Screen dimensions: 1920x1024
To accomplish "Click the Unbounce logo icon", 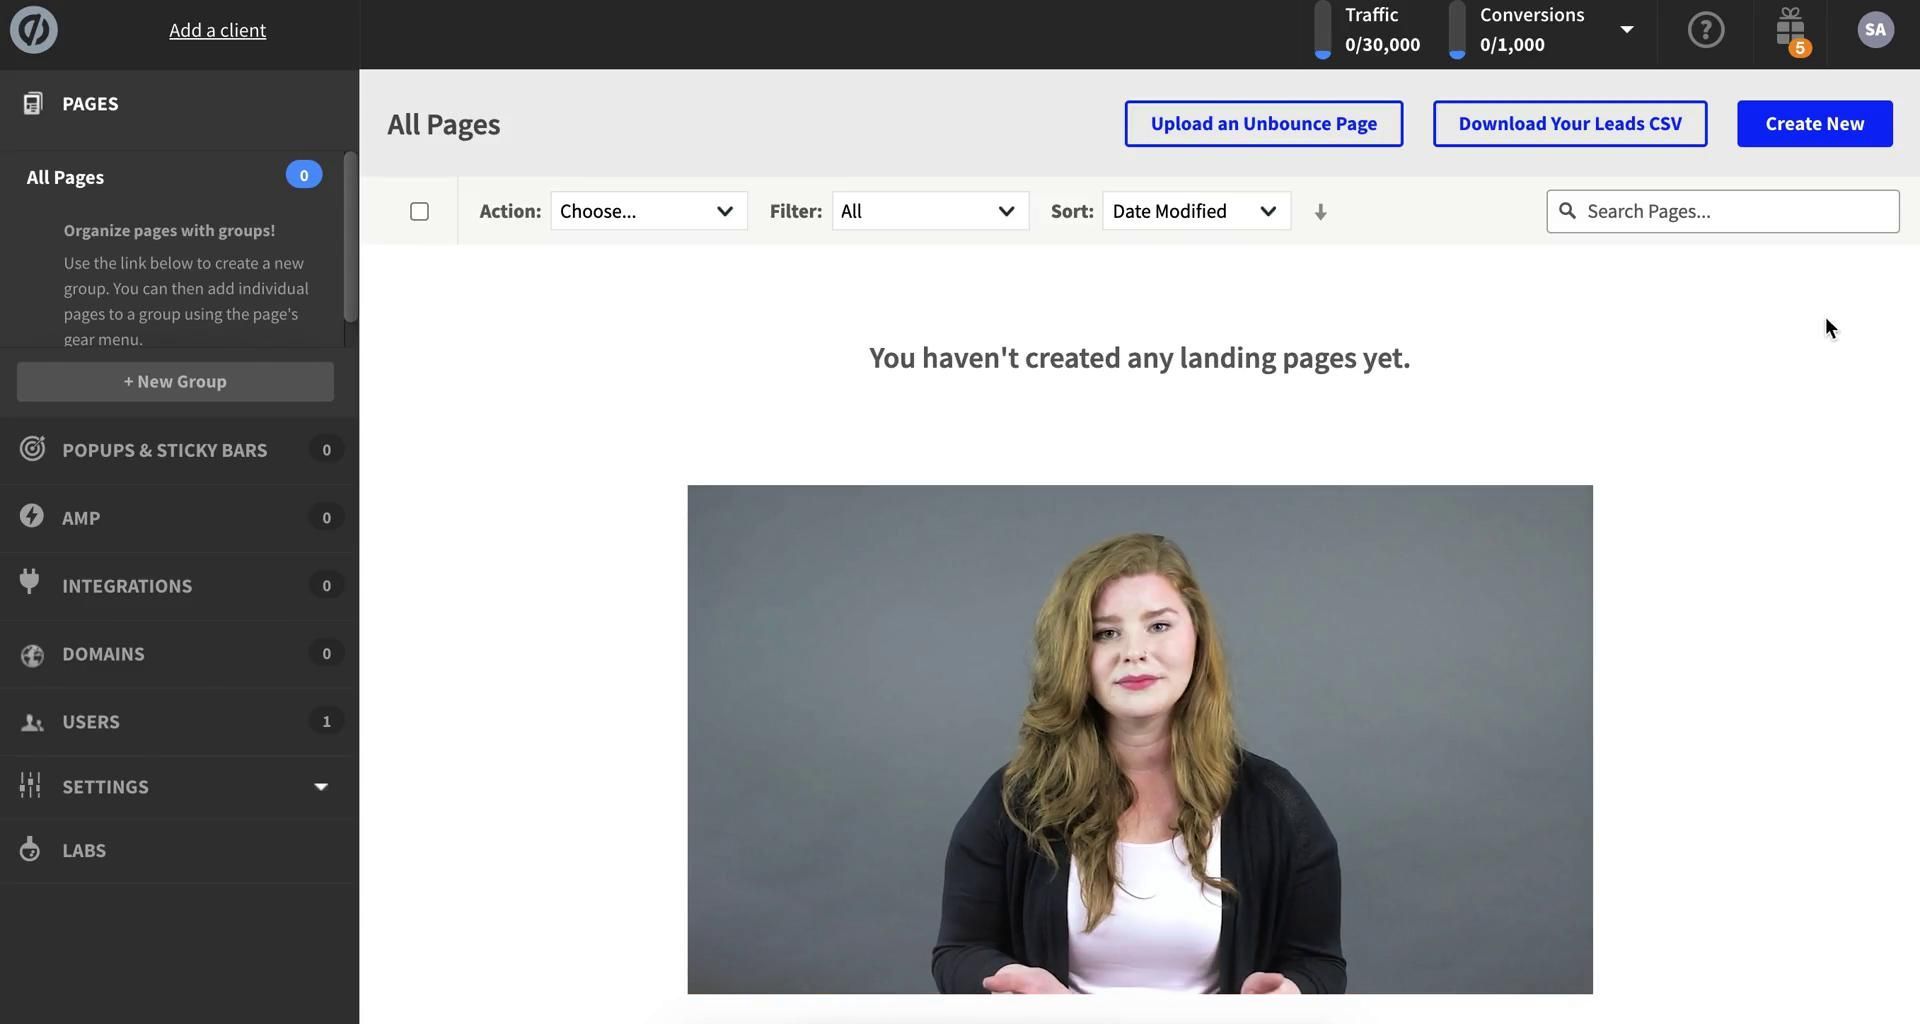I will [34, 30].
